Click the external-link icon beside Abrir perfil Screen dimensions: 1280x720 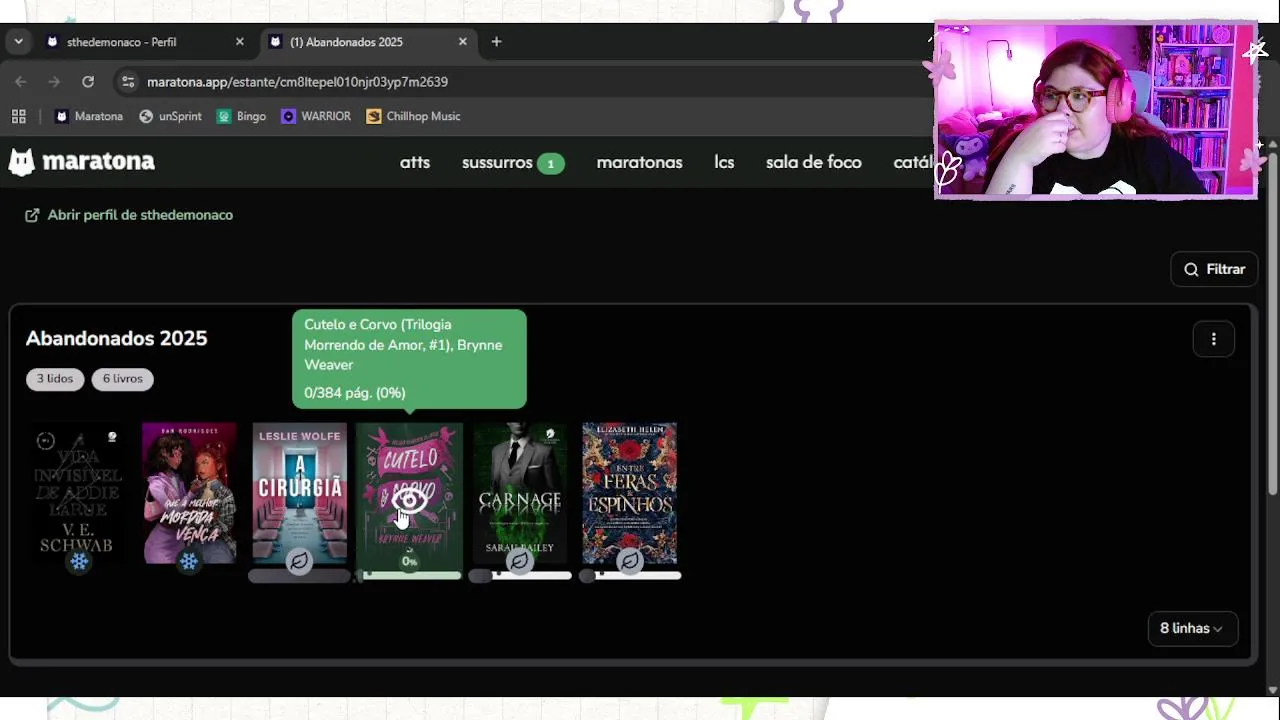33,215
